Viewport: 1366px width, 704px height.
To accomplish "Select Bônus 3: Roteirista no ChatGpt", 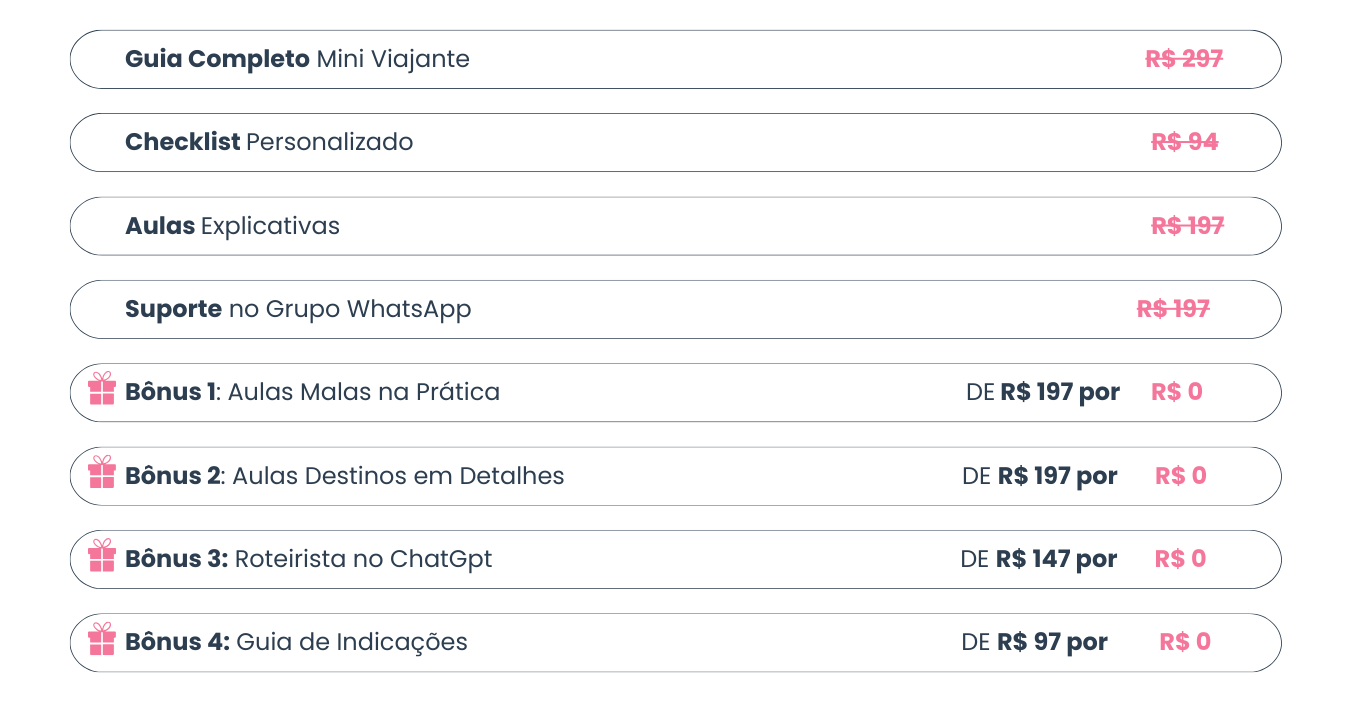I will click(309, 559).
